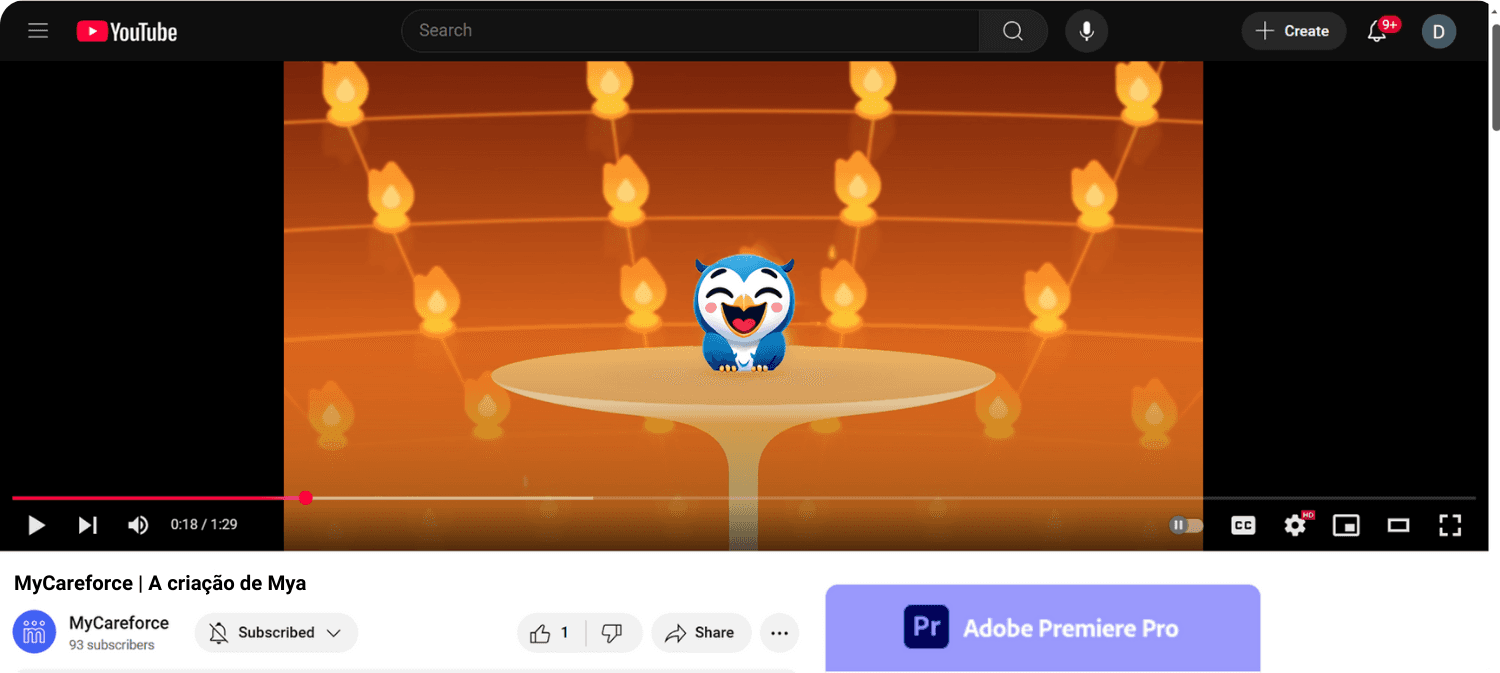Mute the video volume speaker icon
The image size is (1500, 673).
(x=138, y=525)
